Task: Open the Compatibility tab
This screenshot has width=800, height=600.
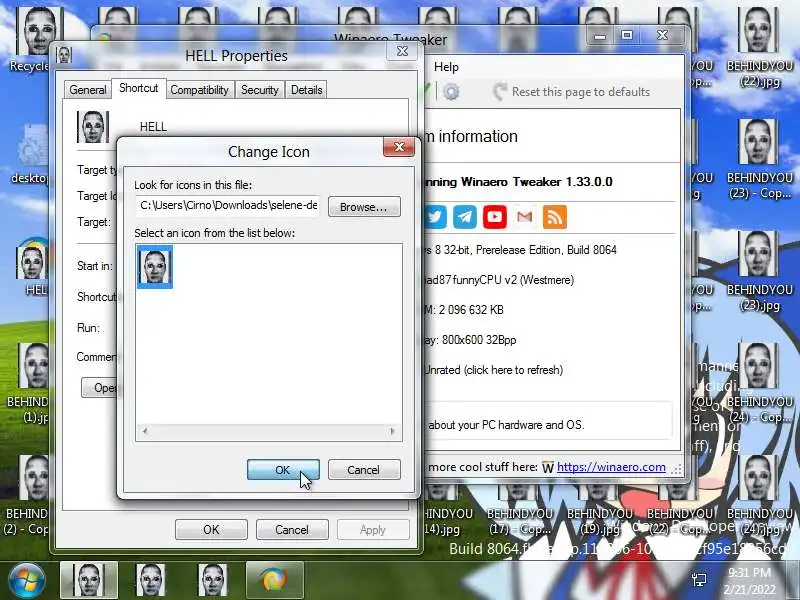Action: [199, 90]
